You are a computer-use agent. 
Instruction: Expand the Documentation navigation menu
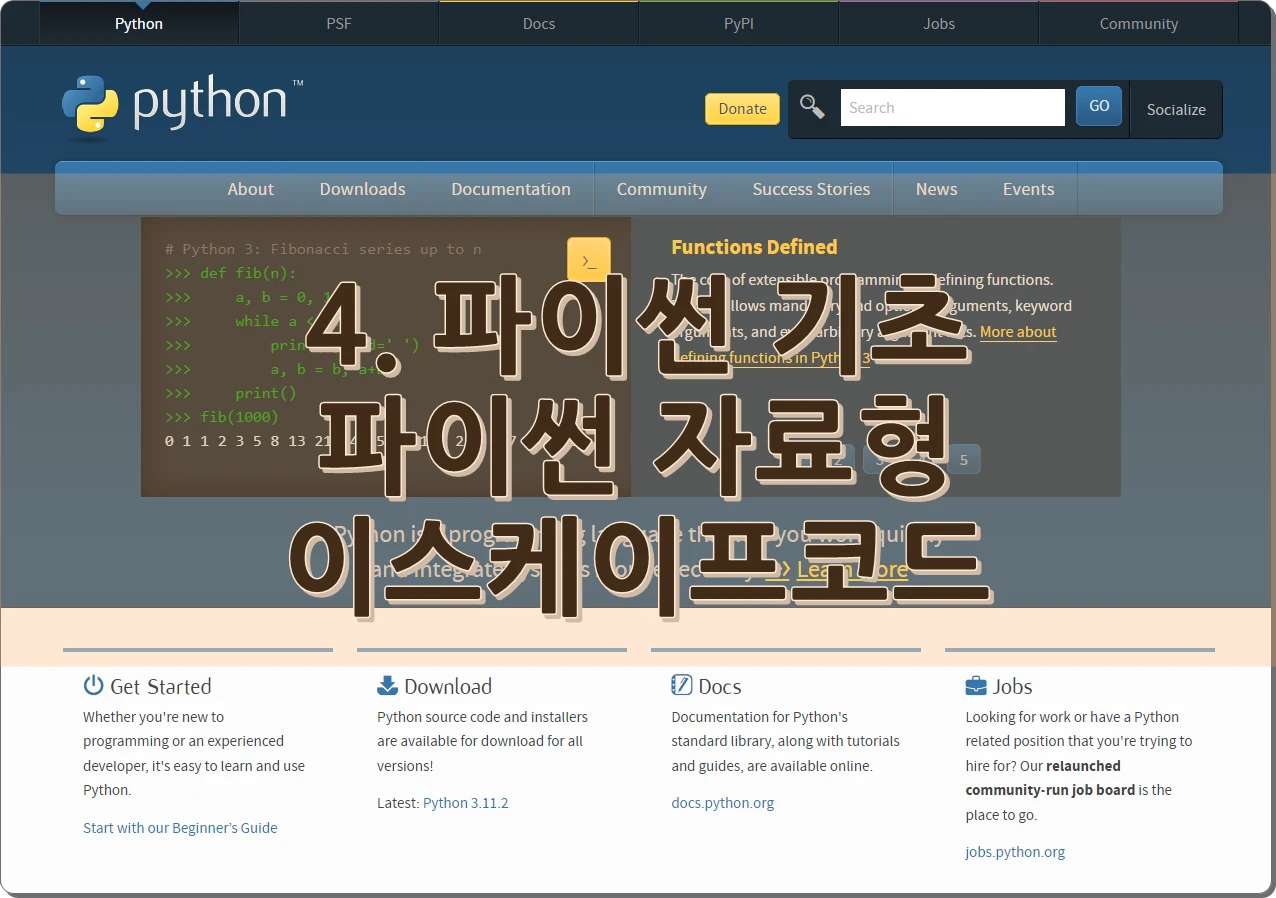[510, 189]
